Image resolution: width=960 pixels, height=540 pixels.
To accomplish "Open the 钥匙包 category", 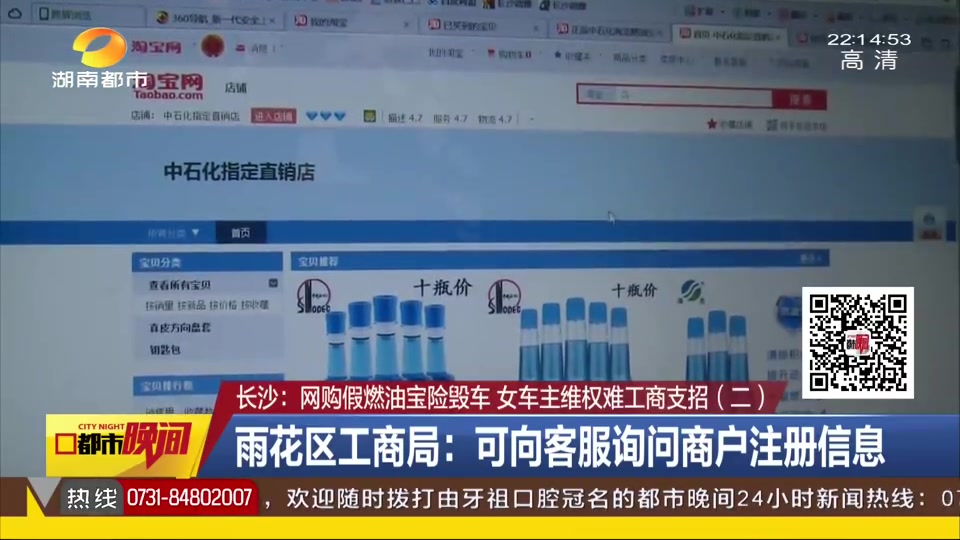I will pos(164,350).
